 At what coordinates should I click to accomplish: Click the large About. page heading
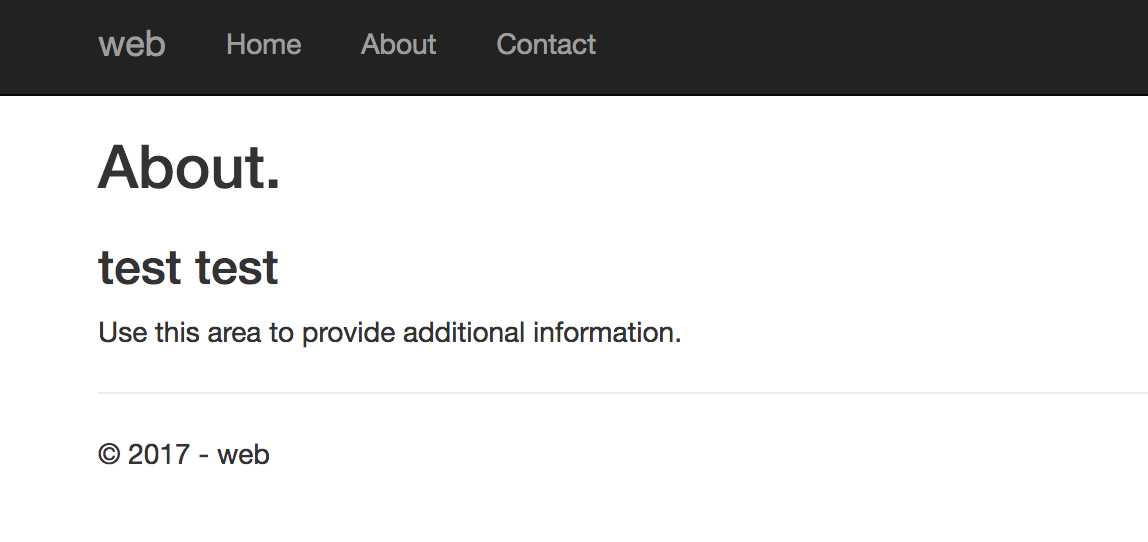point(189,166)
